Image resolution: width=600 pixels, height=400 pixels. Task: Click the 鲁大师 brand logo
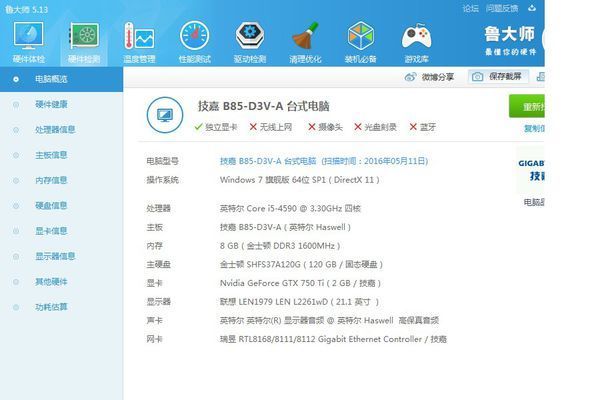click(x=510, y=40)
